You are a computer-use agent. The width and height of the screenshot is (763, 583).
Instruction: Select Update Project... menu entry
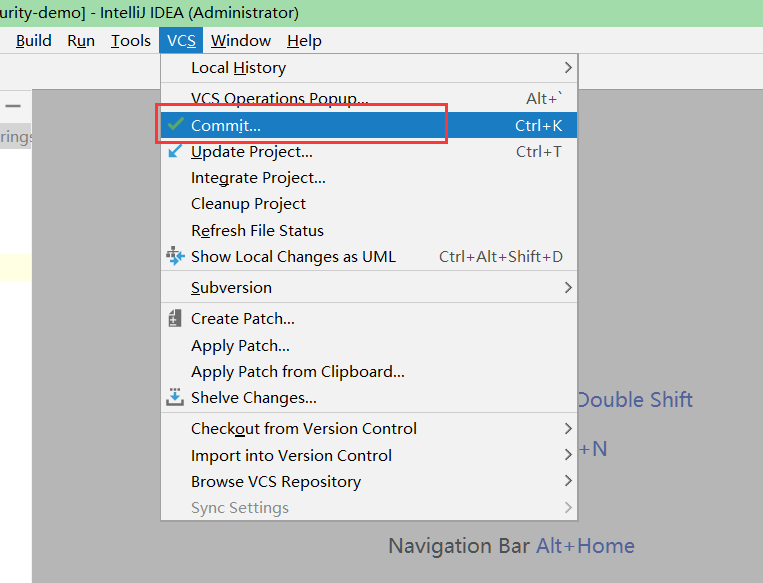[x=369, y=151]
